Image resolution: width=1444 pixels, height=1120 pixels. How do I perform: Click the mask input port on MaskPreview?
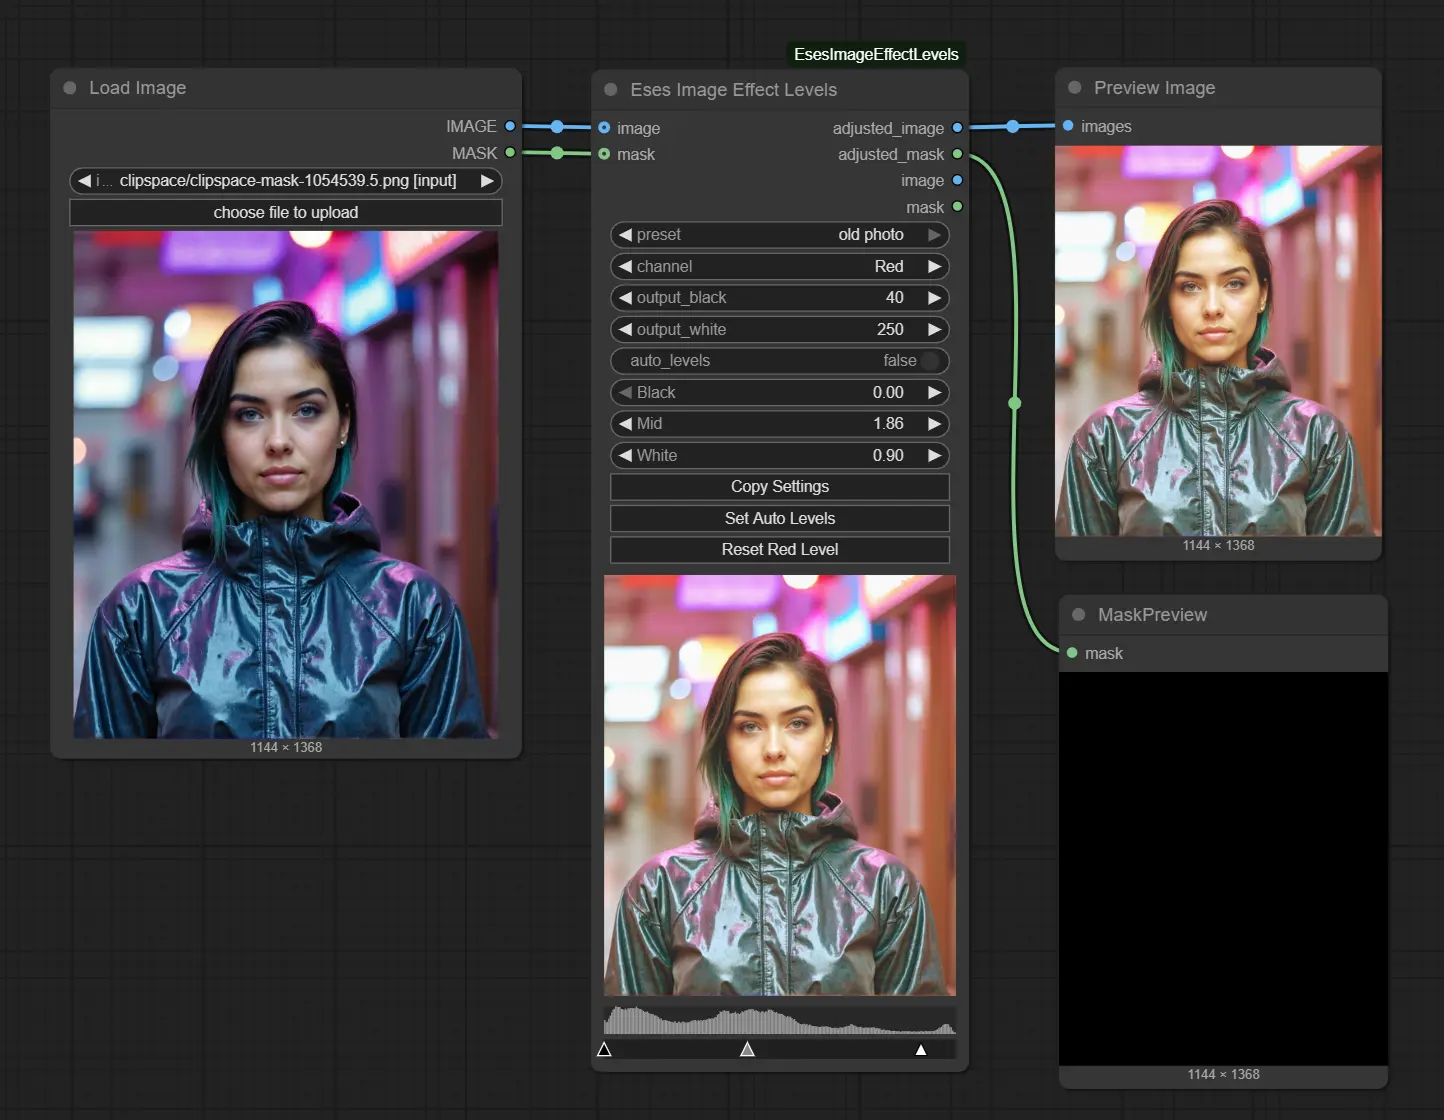coord(1072,653)
